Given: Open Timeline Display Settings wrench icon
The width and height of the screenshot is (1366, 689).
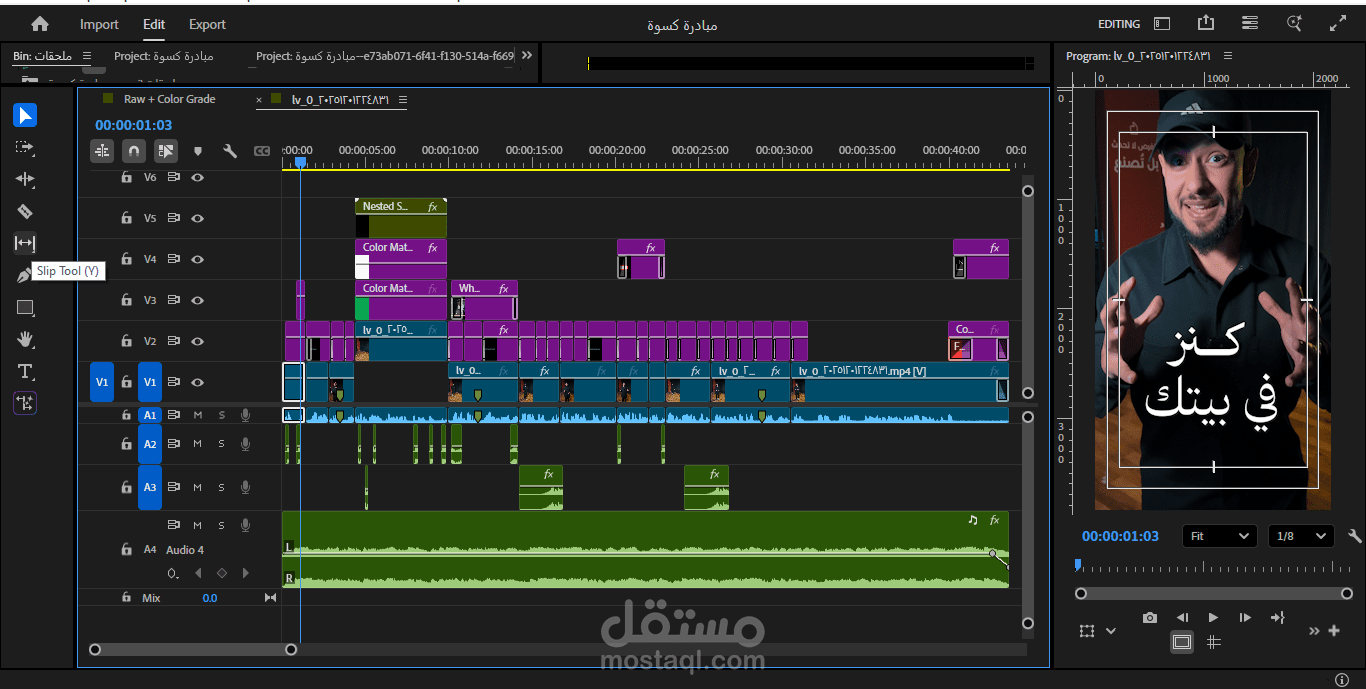Looking at the screenshot, I should pyautogui.click(x=228, y=150).
